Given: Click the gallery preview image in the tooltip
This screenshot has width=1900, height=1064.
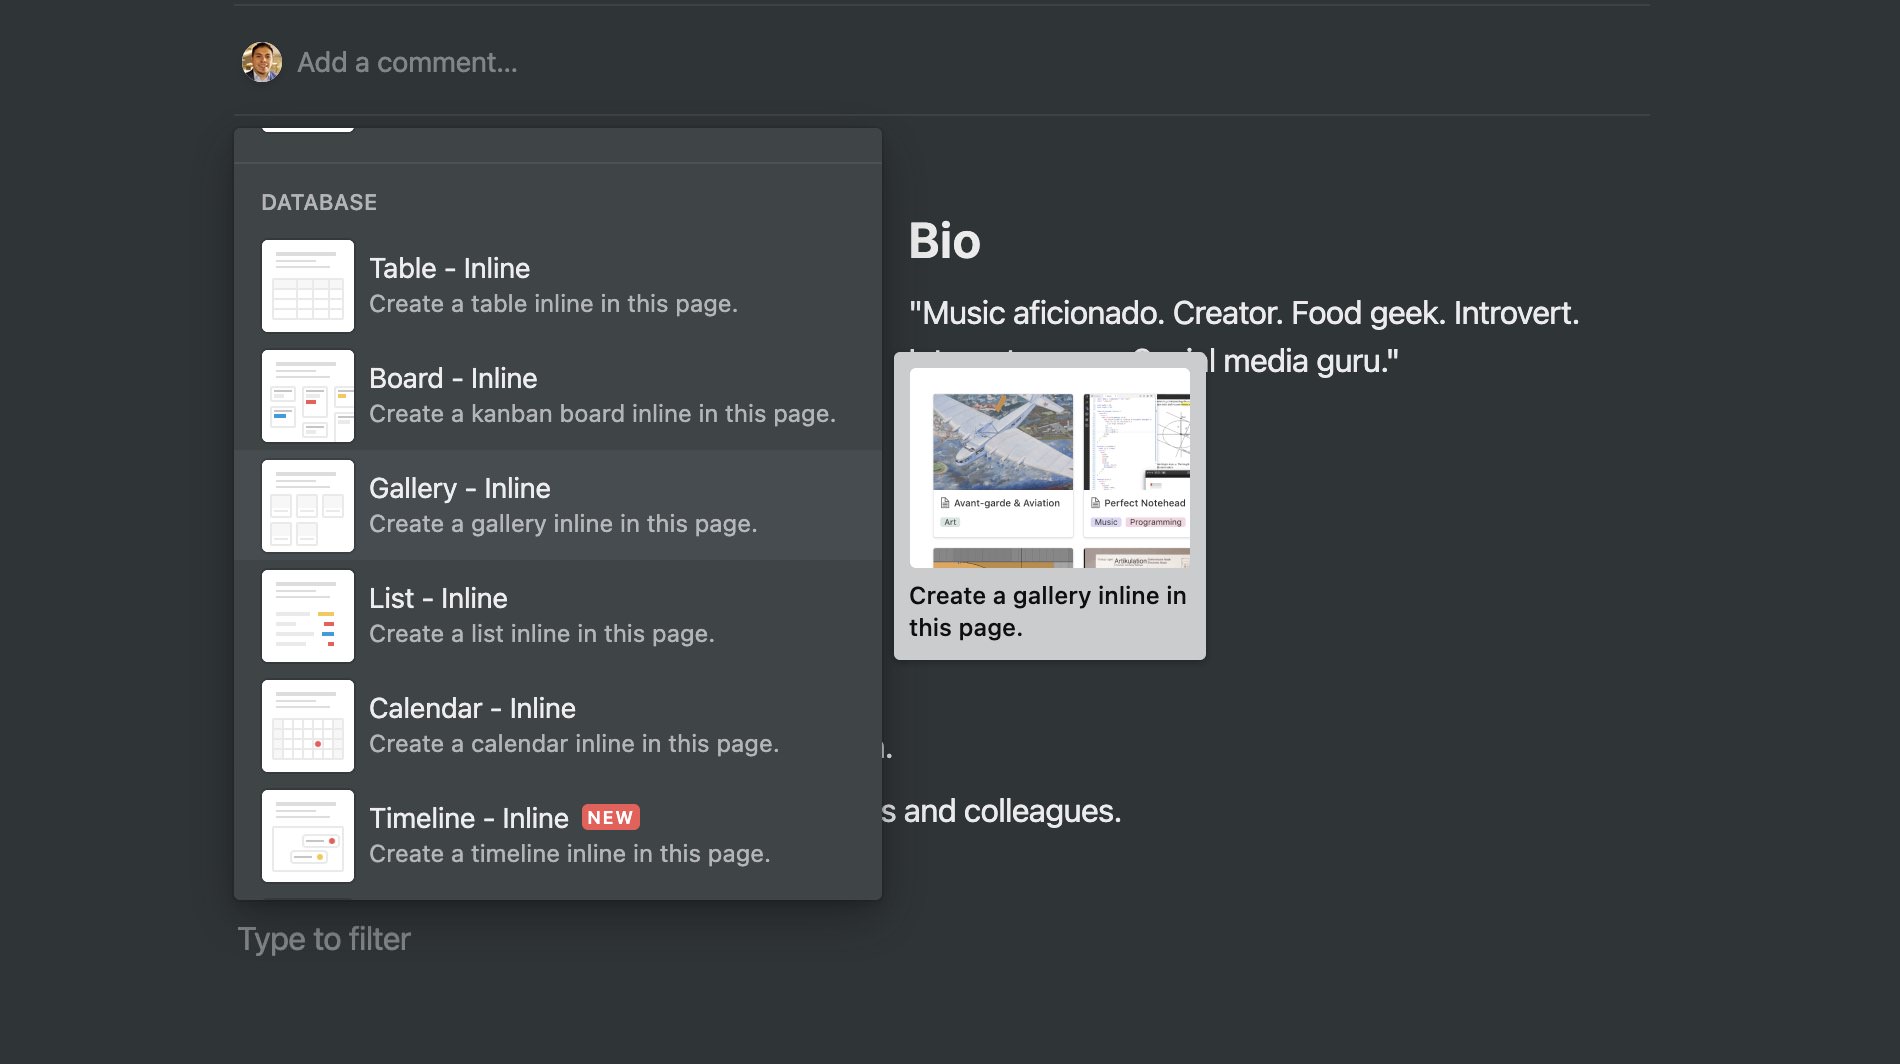Looking at the screenshot, I should [1050, 468].
